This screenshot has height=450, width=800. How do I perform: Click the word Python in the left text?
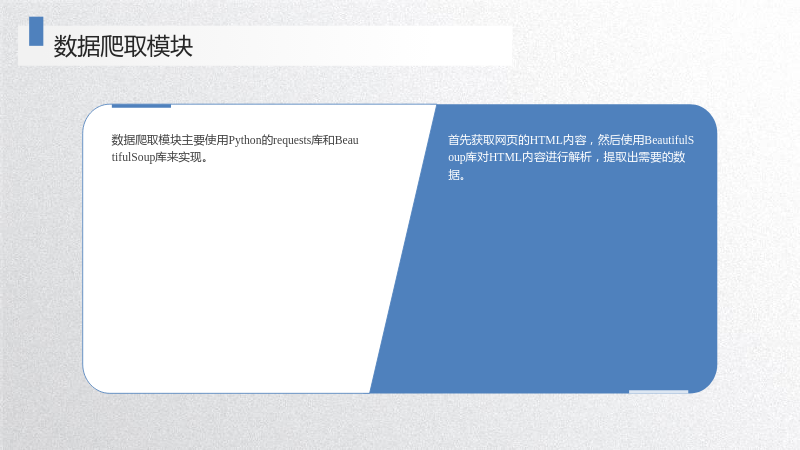[x=245, y=140]
